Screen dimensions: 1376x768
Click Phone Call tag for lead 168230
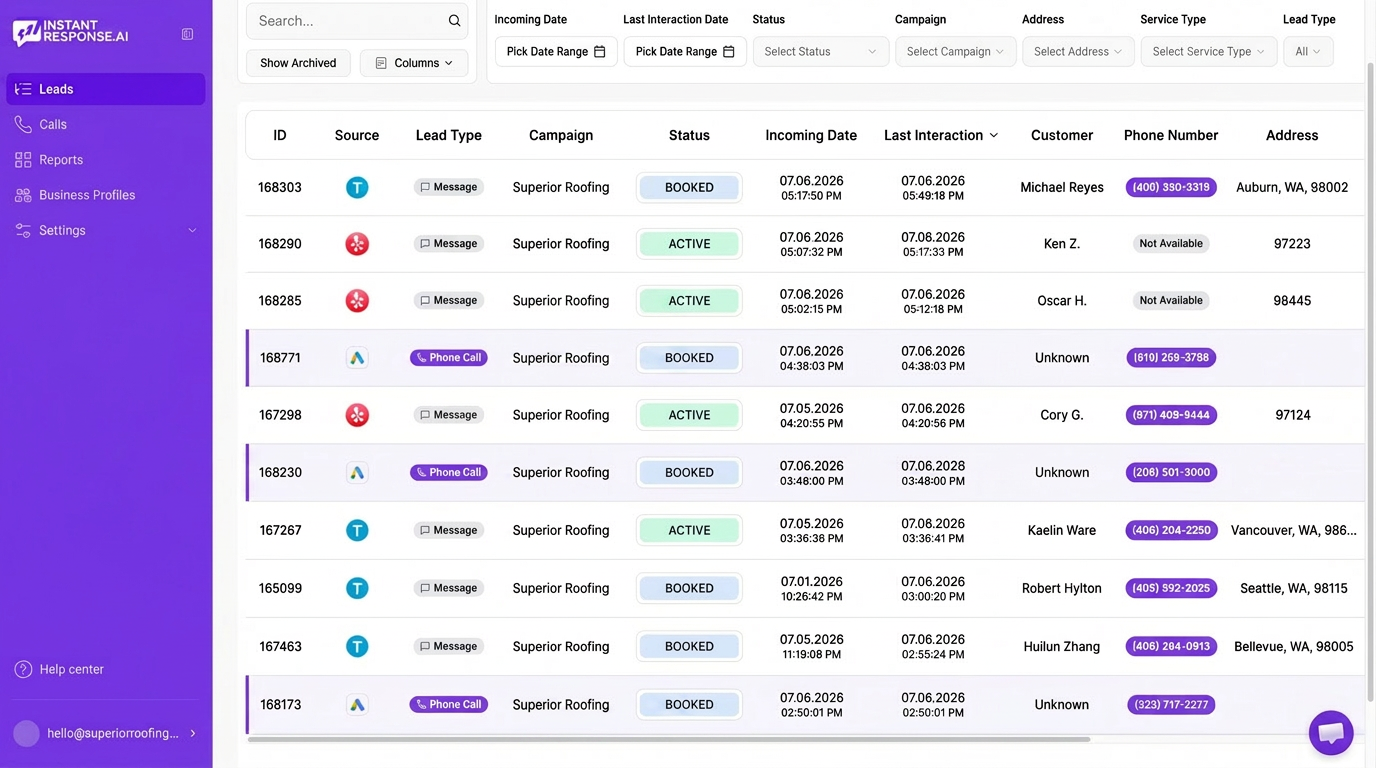tap(449, 472)
